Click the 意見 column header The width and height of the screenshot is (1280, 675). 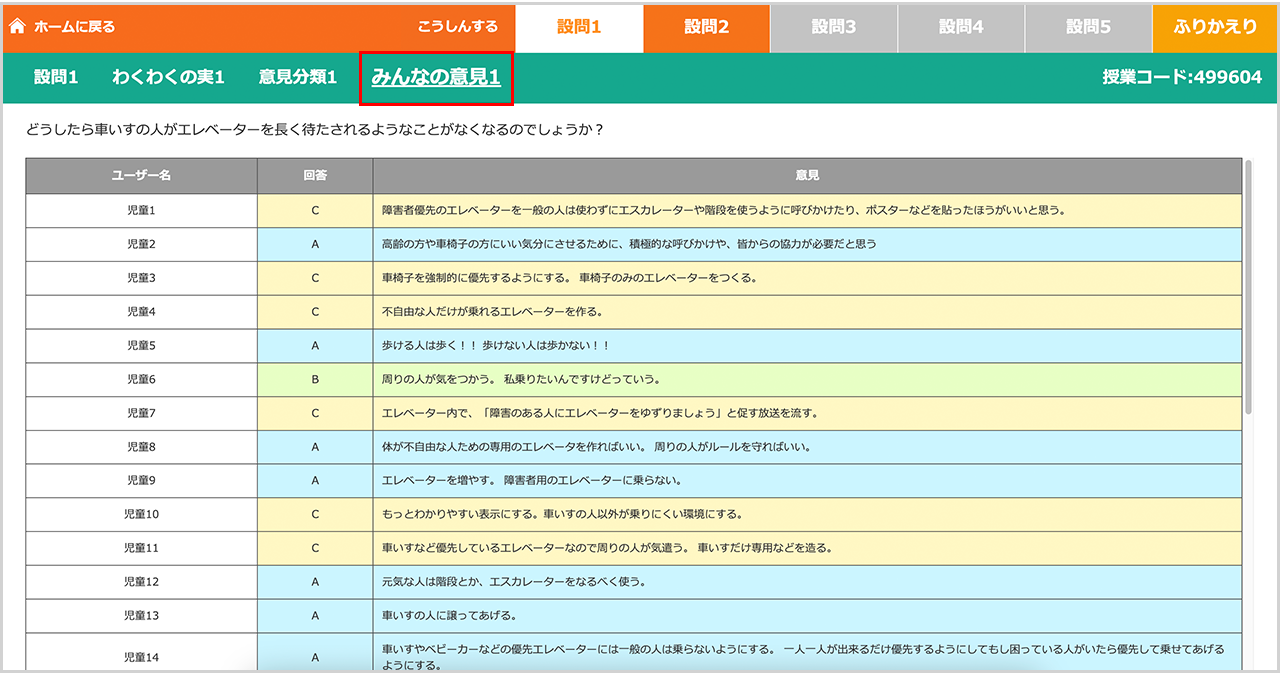point(807,175)
